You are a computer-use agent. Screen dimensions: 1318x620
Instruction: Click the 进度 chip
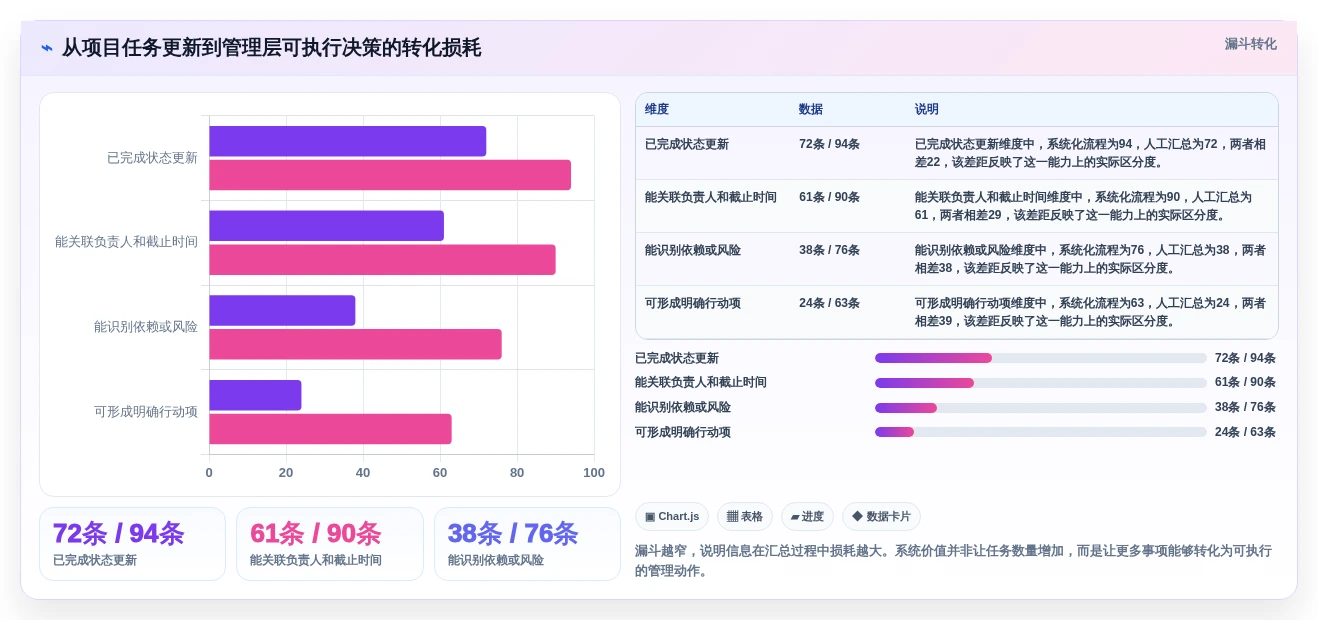pyautogui.click(x=807, y=517)
